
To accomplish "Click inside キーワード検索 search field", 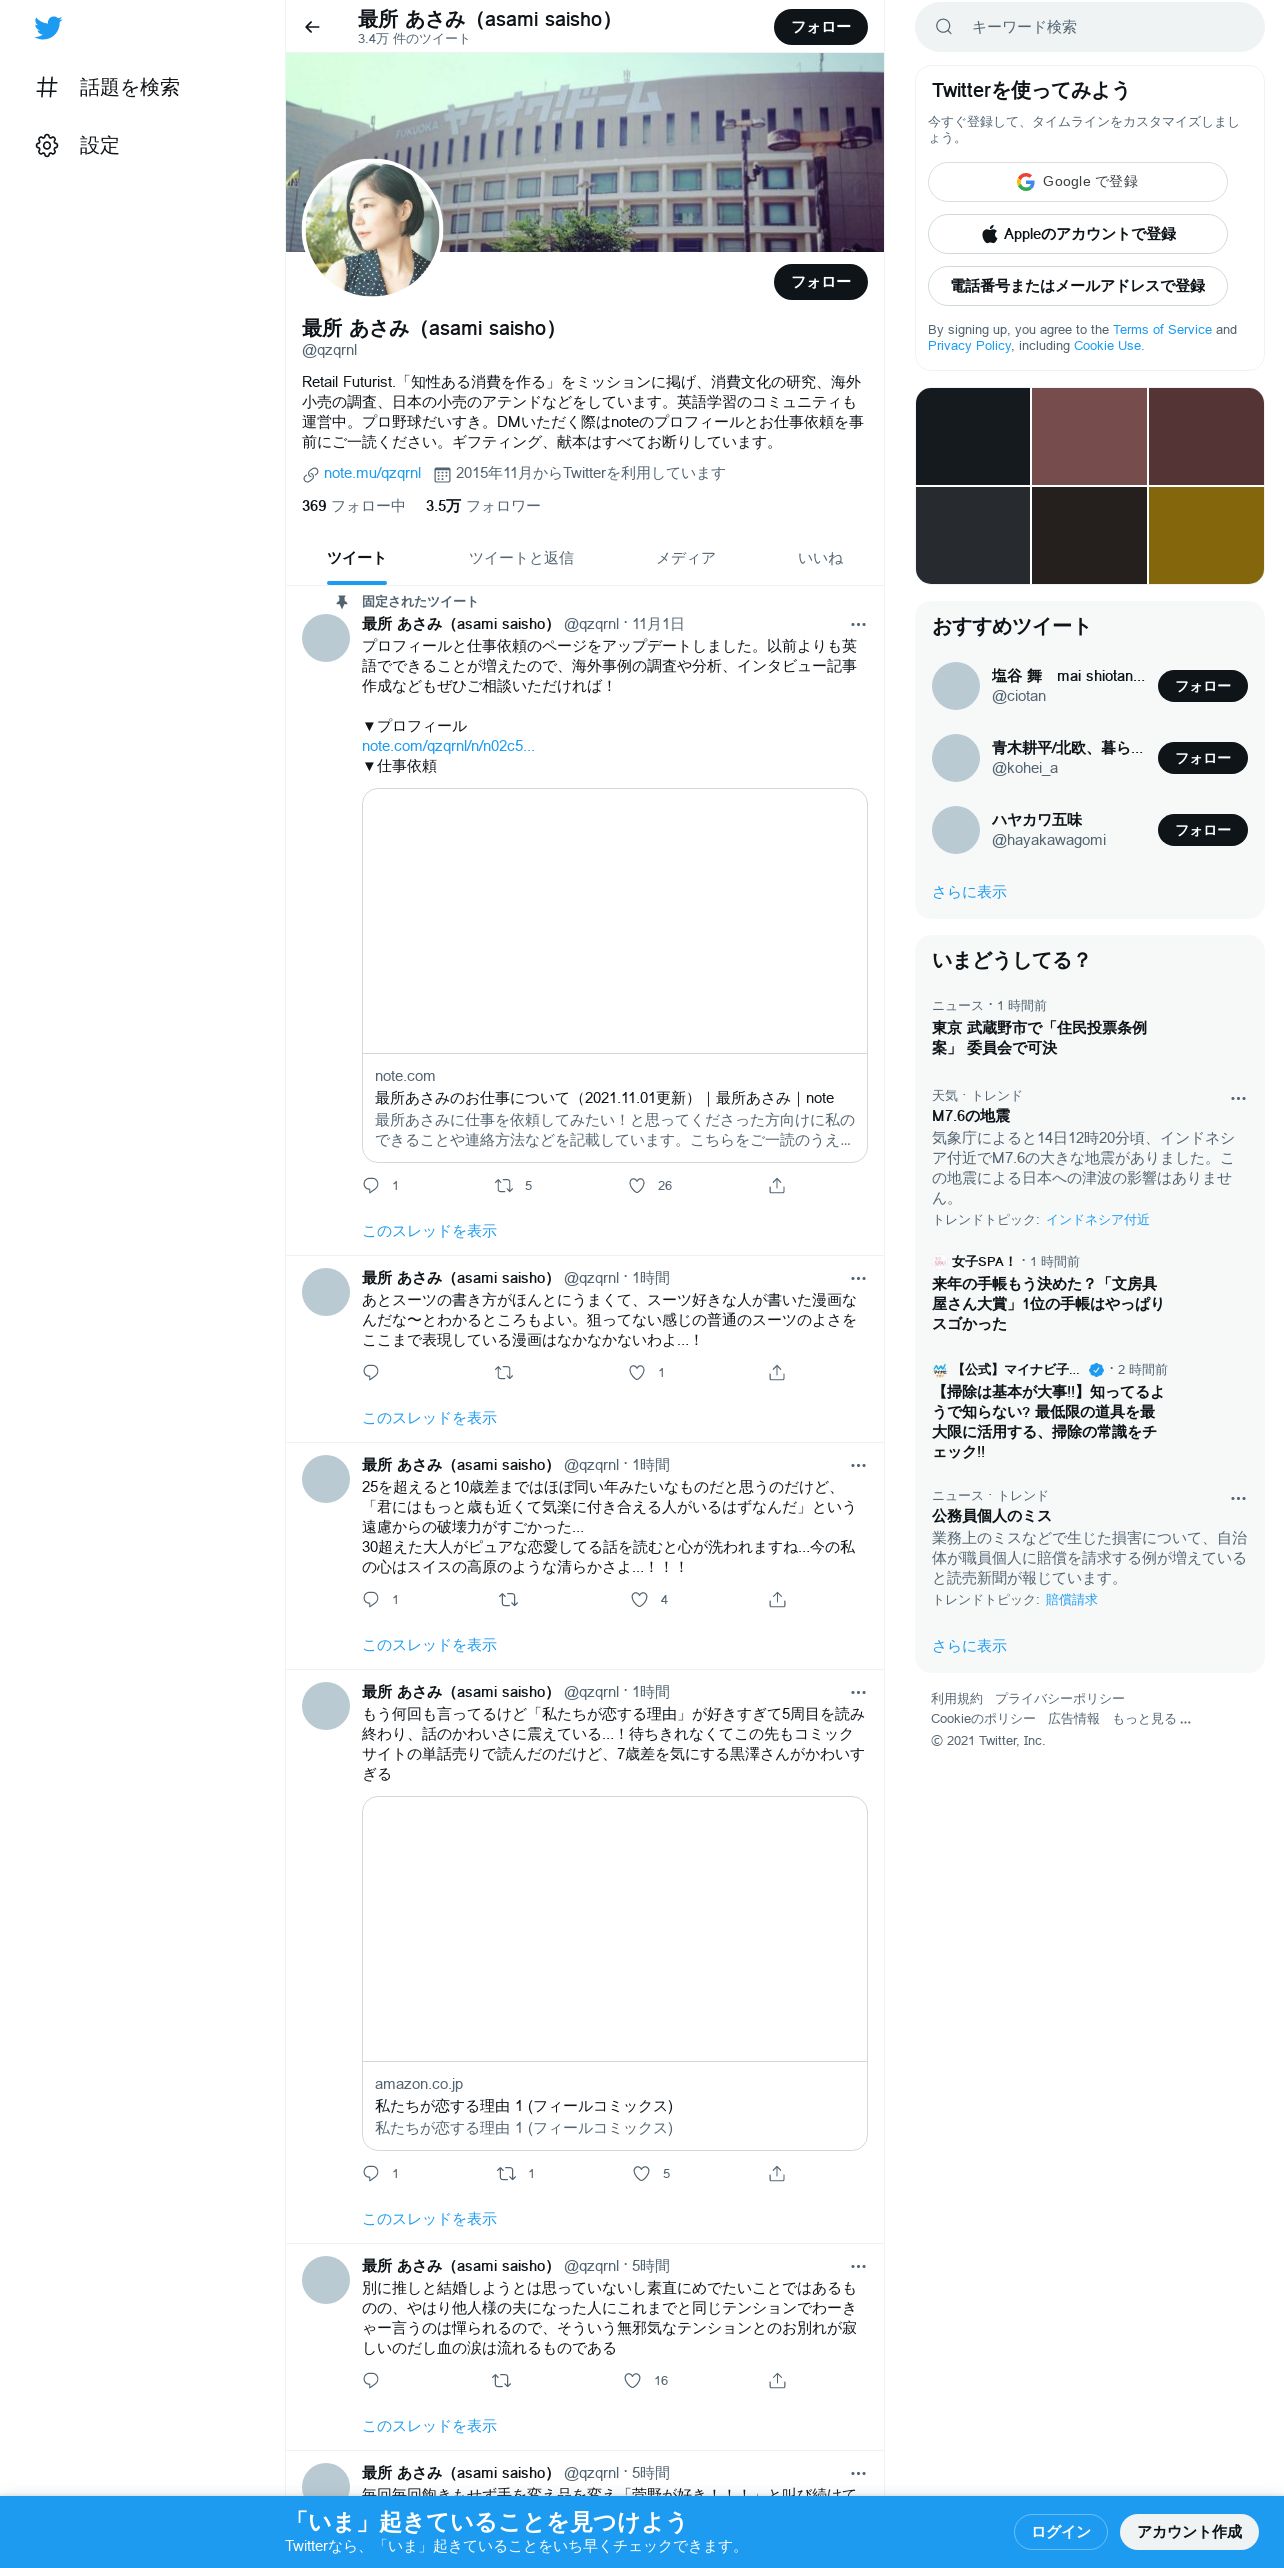I will coord(1090,27).
